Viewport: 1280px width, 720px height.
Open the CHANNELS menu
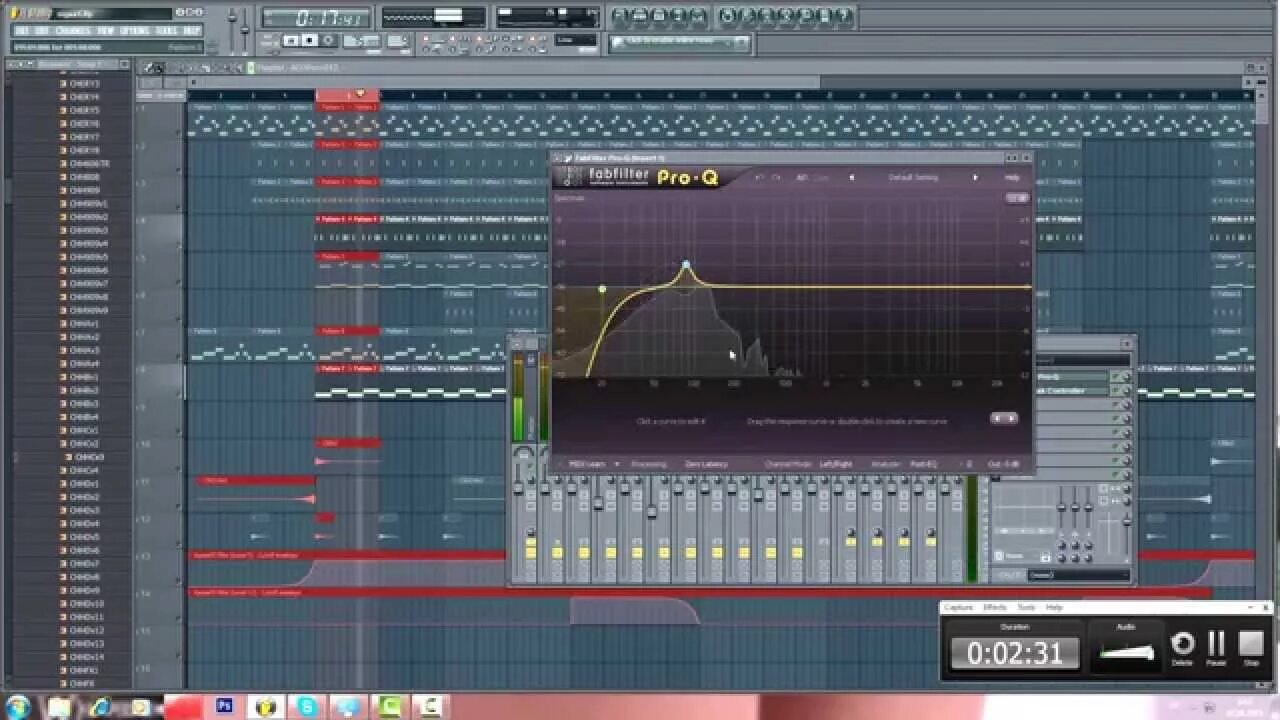[74, 31]
